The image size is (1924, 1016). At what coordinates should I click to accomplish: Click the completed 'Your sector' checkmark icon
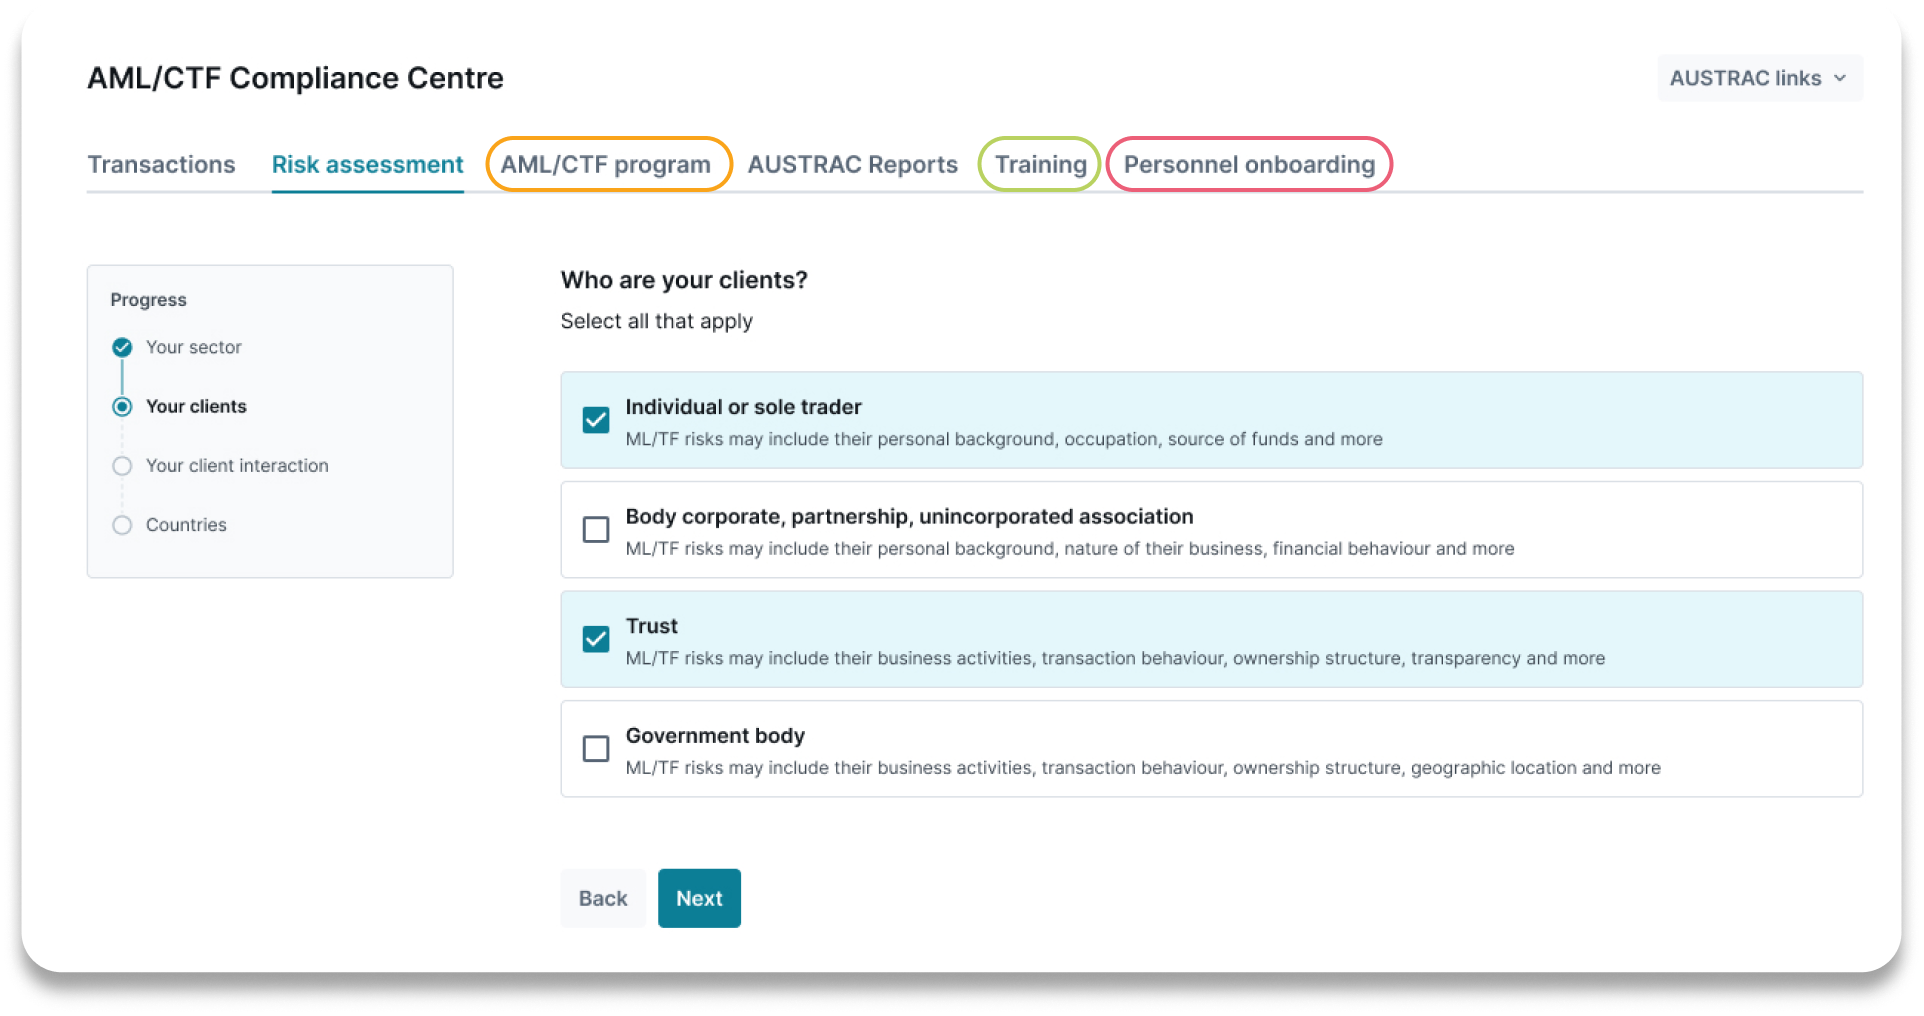coord(122,347)
